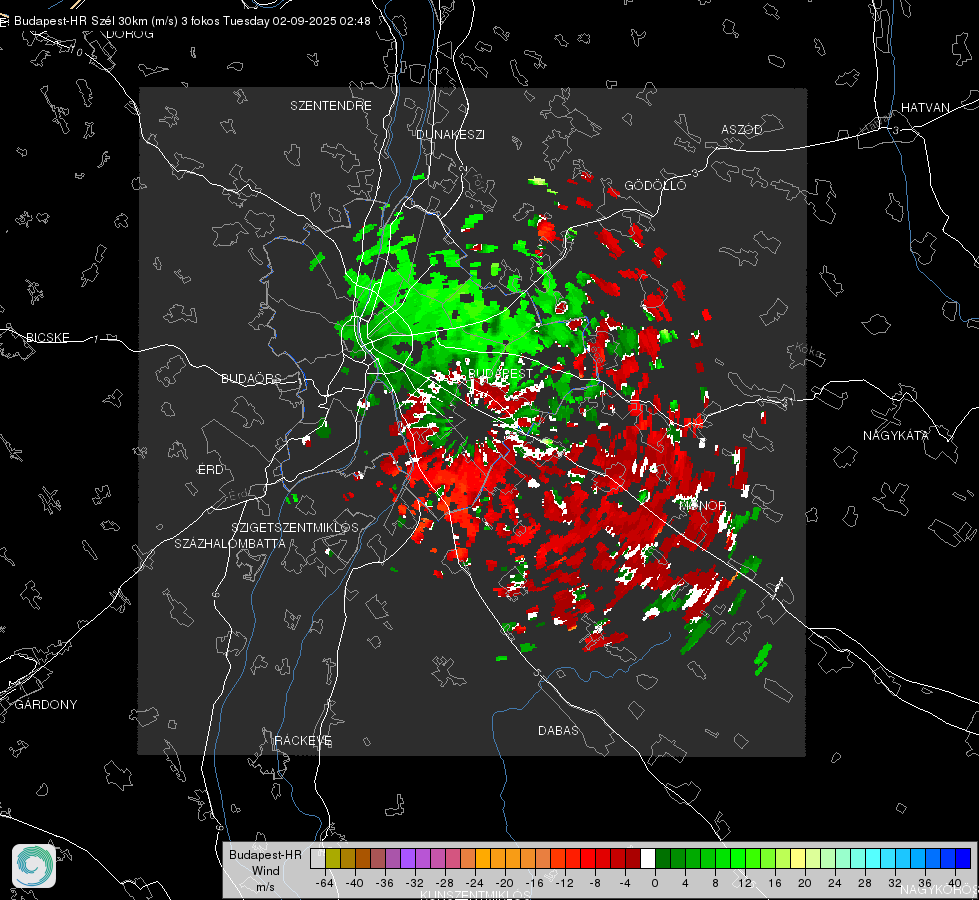This screenshot has width=979, height=900.
Task: Click the SZENTENDRE city label
Action: [331, 106]
